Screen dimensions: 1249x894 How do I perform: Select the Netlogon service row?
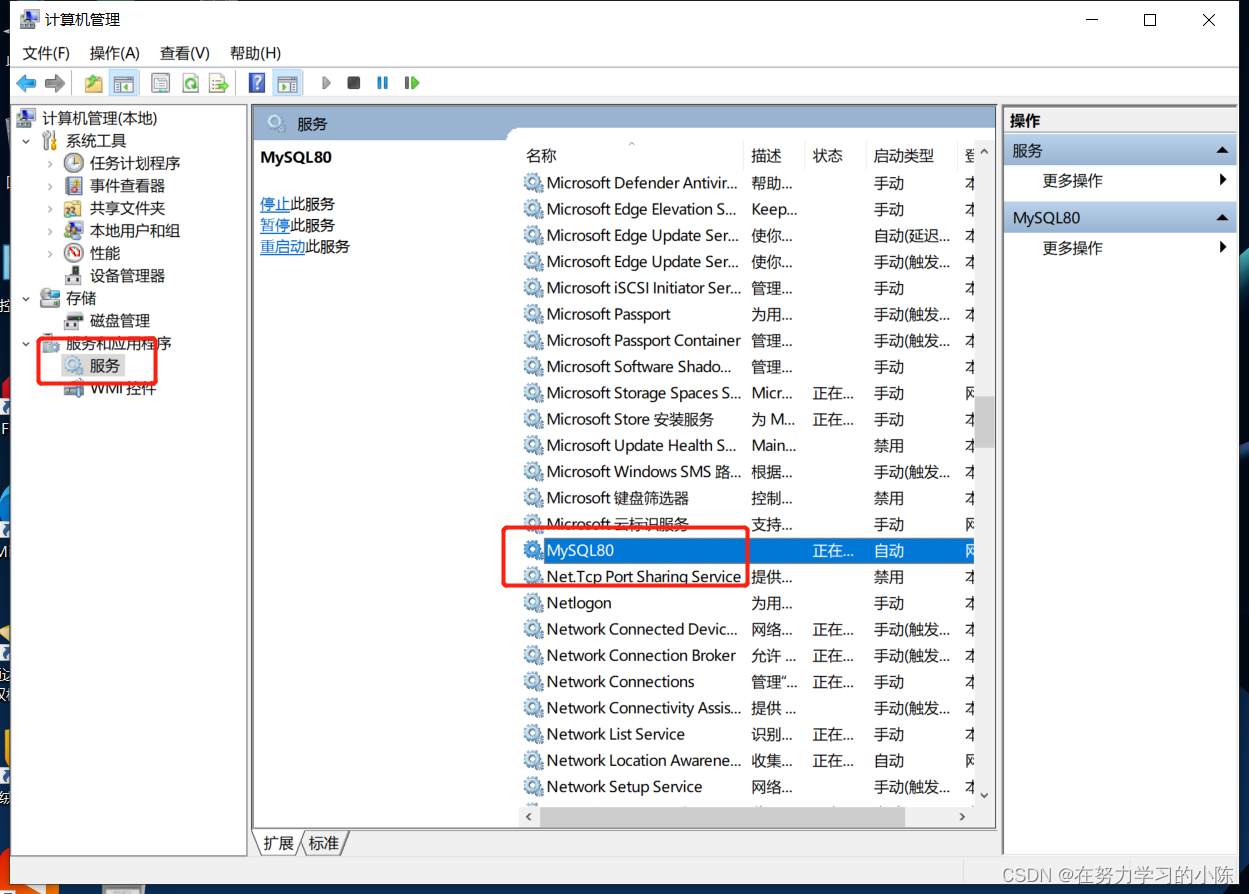coord(580,602)
